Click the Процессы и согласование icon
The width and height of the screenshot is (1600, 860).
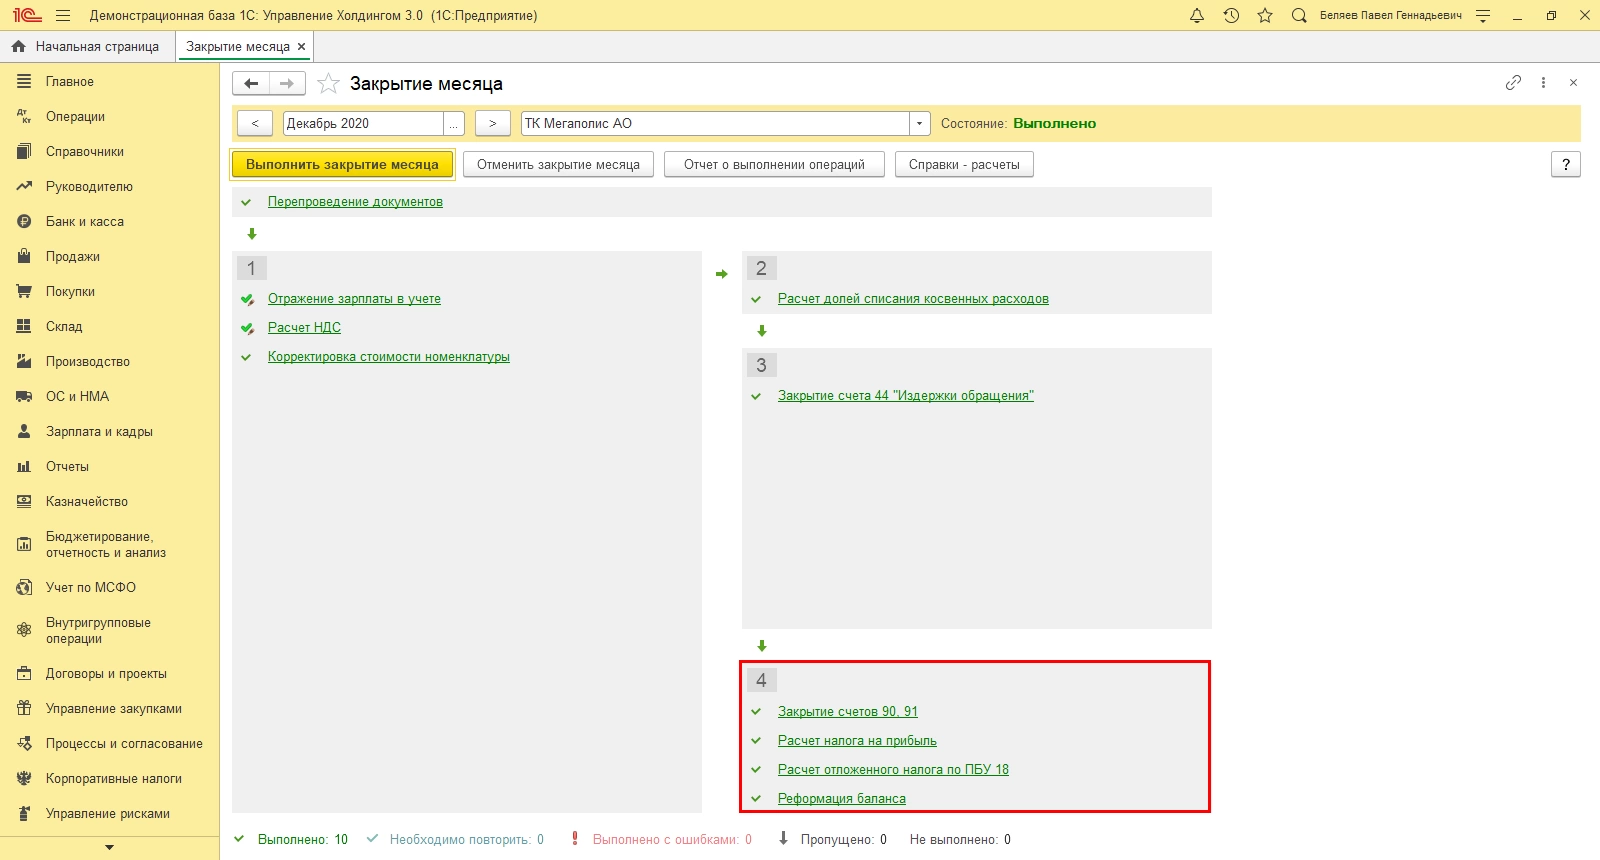point(24,744)
